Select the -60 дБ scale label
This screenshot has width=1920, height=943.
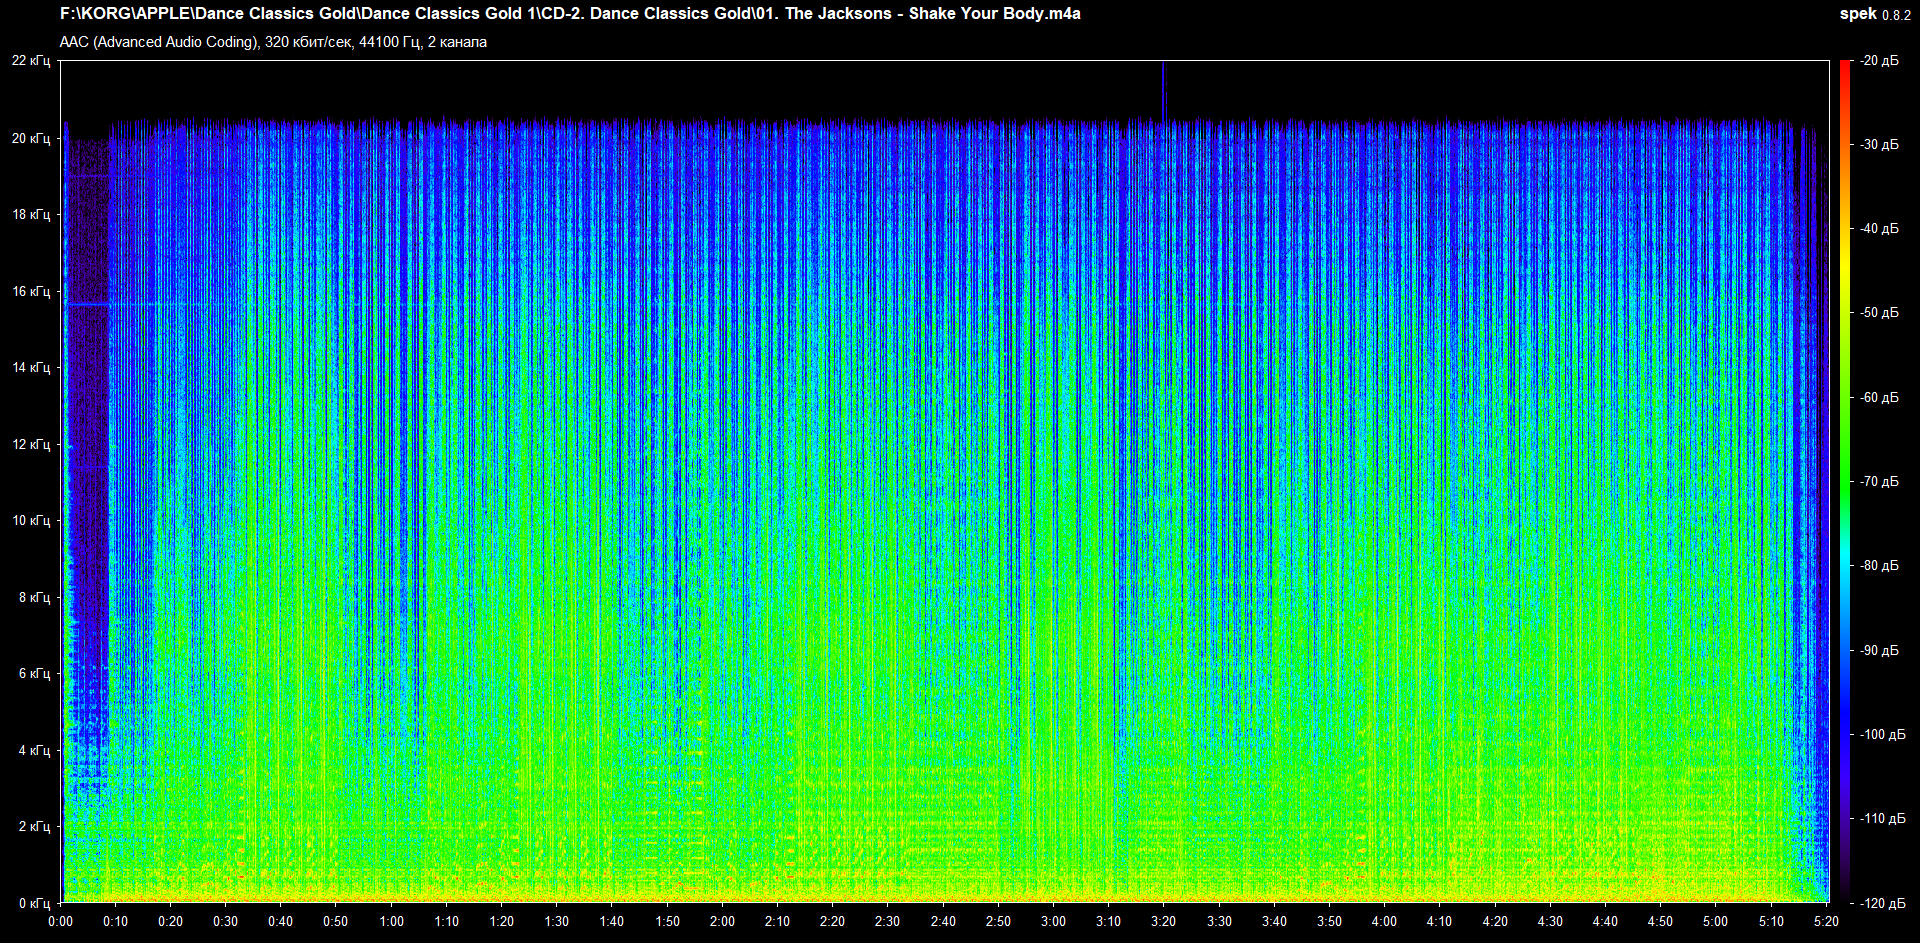pyautogui.click(x=1879, y=397)
